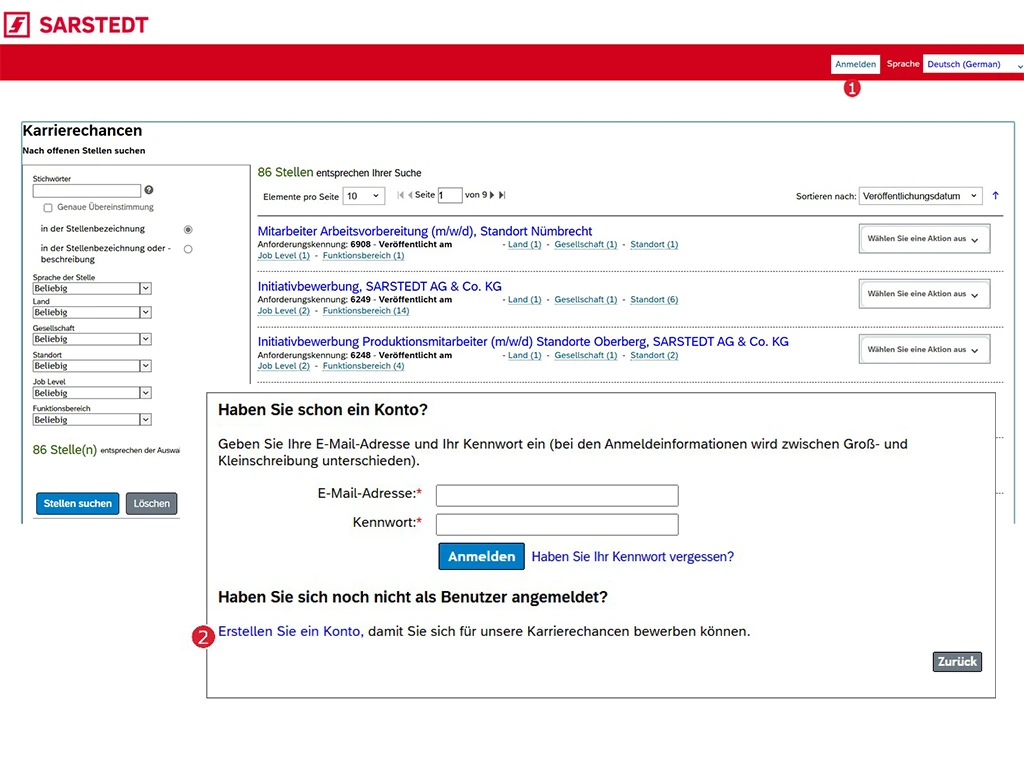
Task: Open the Sprache language dropdown
Action: (973, 64)
